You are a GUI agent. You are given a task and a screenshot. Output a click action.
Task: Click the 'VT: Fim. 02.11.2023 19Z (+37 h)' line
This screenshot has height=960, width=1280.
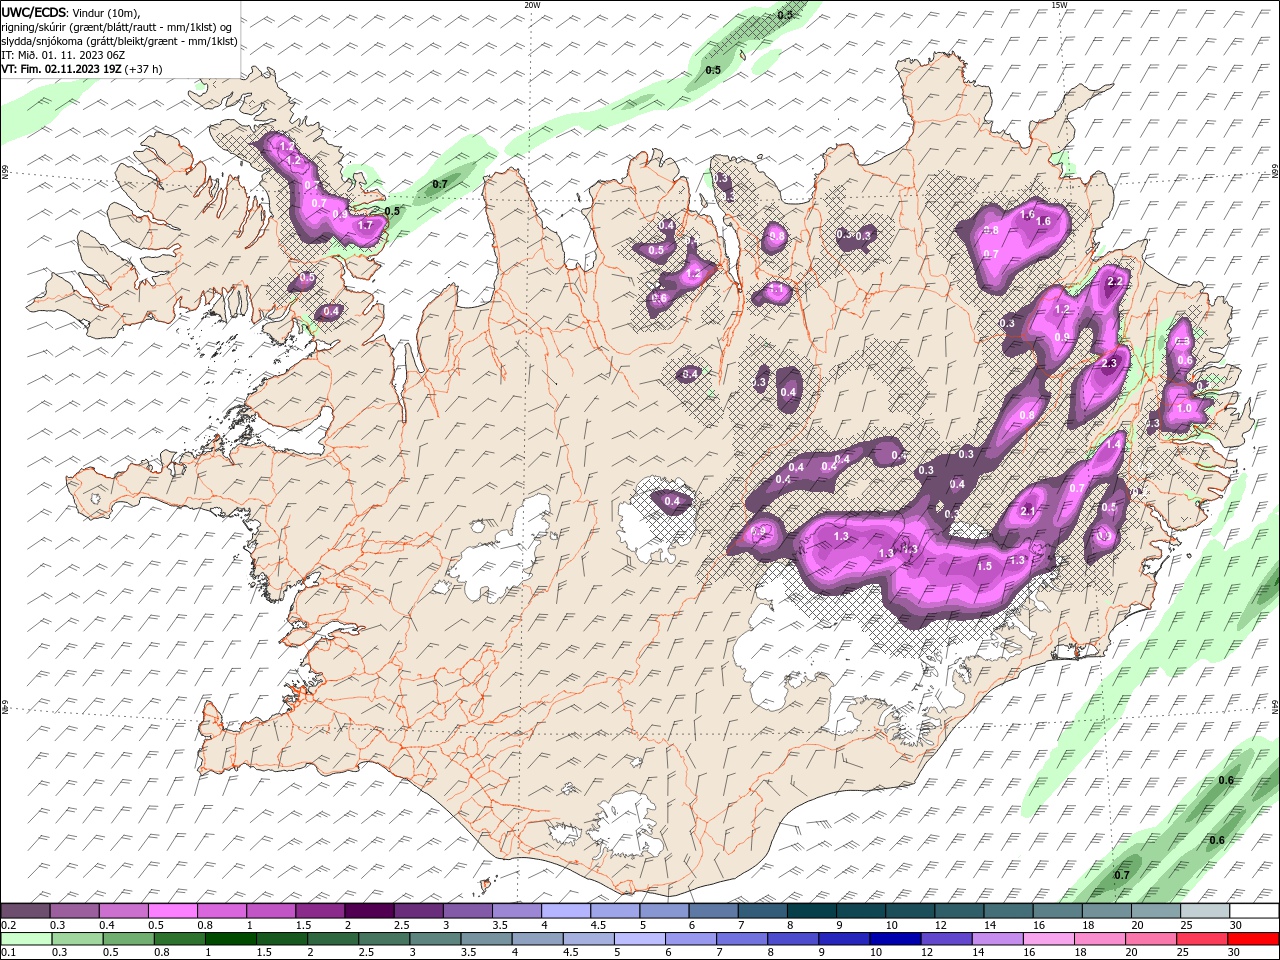pyautogui.click(x=82, y=69)
